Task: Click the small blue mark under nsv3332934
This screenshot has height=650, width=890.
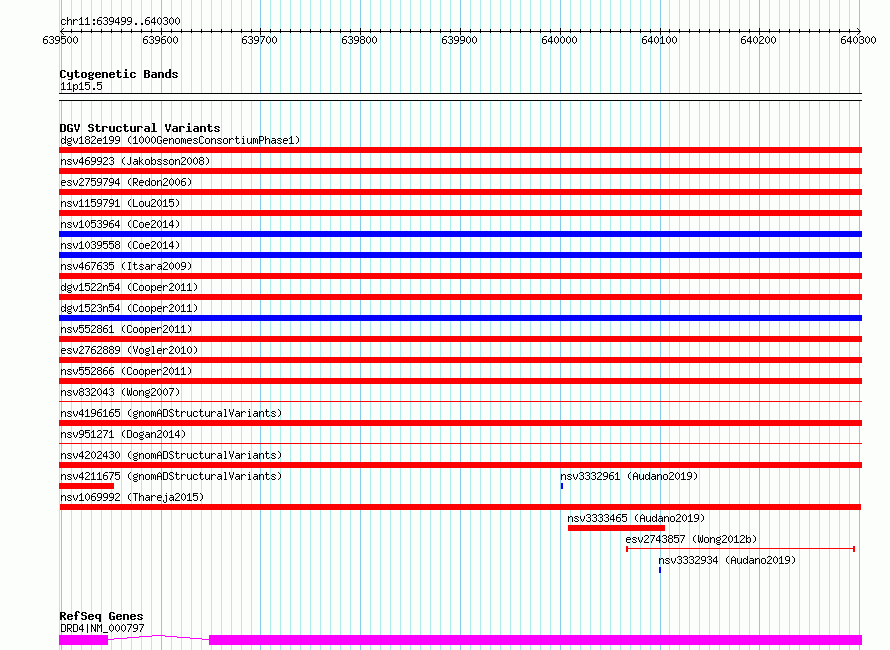Action: click(x=660, y=570)
